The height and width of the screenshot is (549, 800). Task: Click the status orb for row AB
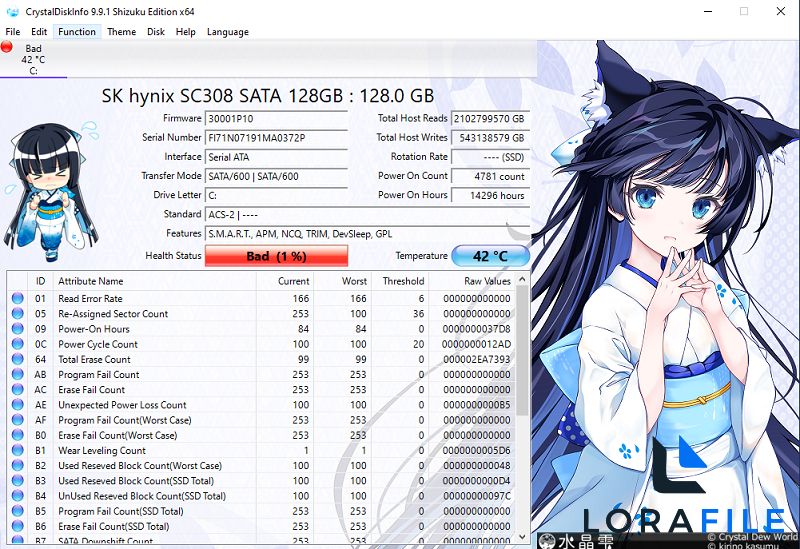pyautogui.click(x=18, y=374)
